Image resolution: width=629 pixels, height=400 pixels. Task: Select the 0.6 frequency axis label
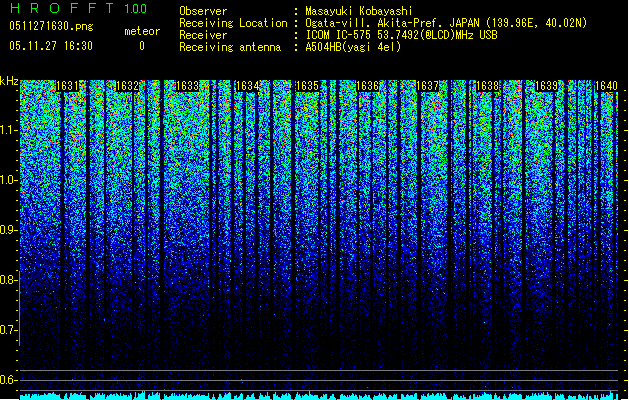pyautogui.click(x=8, y=380)
